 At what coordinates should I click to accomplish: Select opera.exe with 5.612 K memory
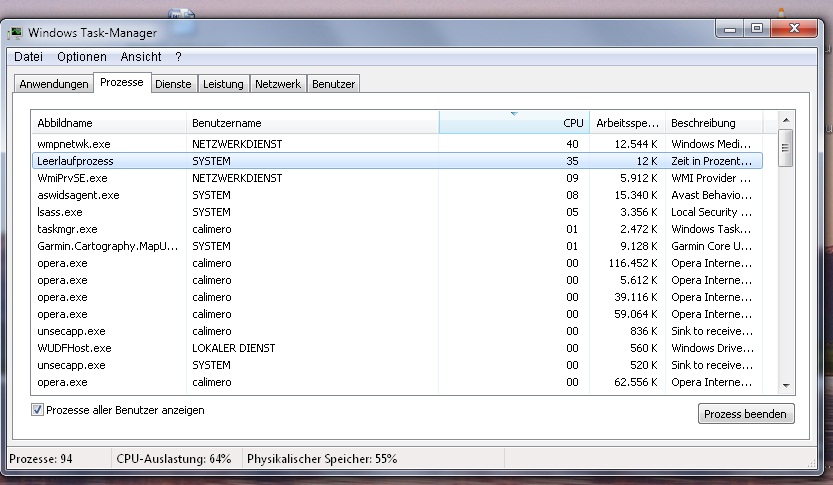(397, 280)
